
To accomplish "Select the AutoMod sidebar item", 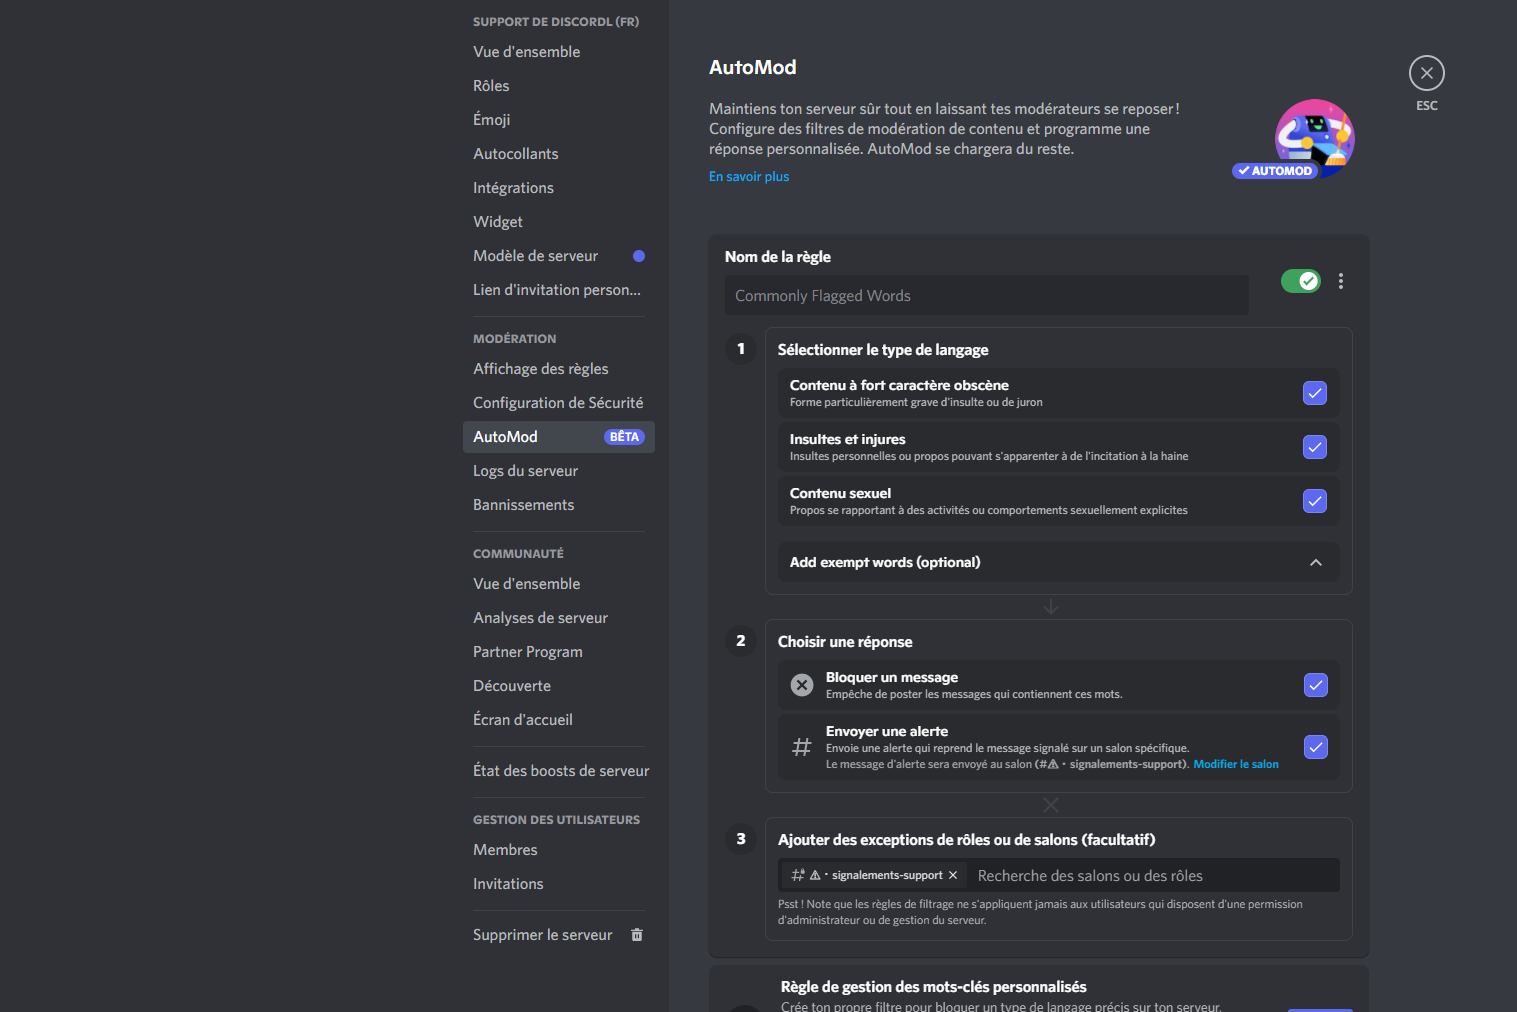I will point(558,437).
